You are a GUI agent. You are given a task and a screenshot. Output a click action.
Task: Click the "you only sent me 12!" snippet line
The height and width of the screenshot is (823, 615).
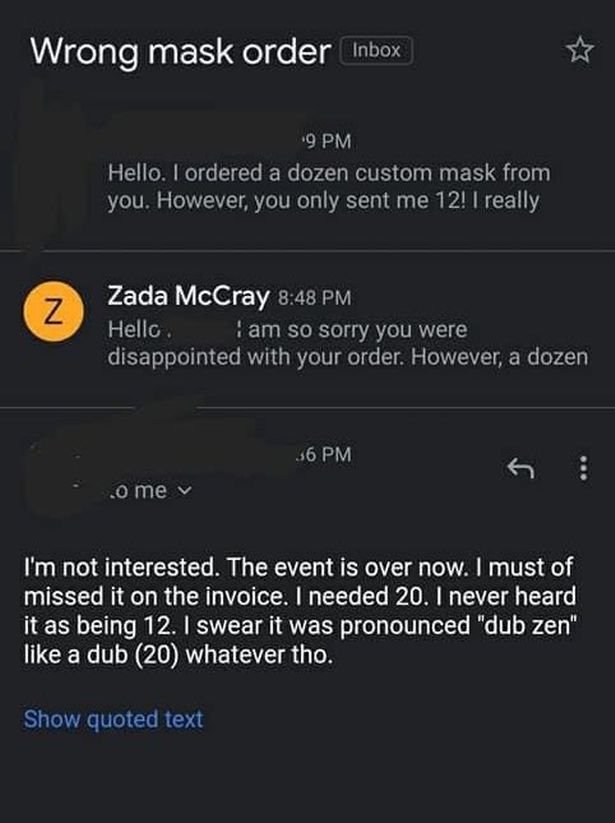point(324,201)
